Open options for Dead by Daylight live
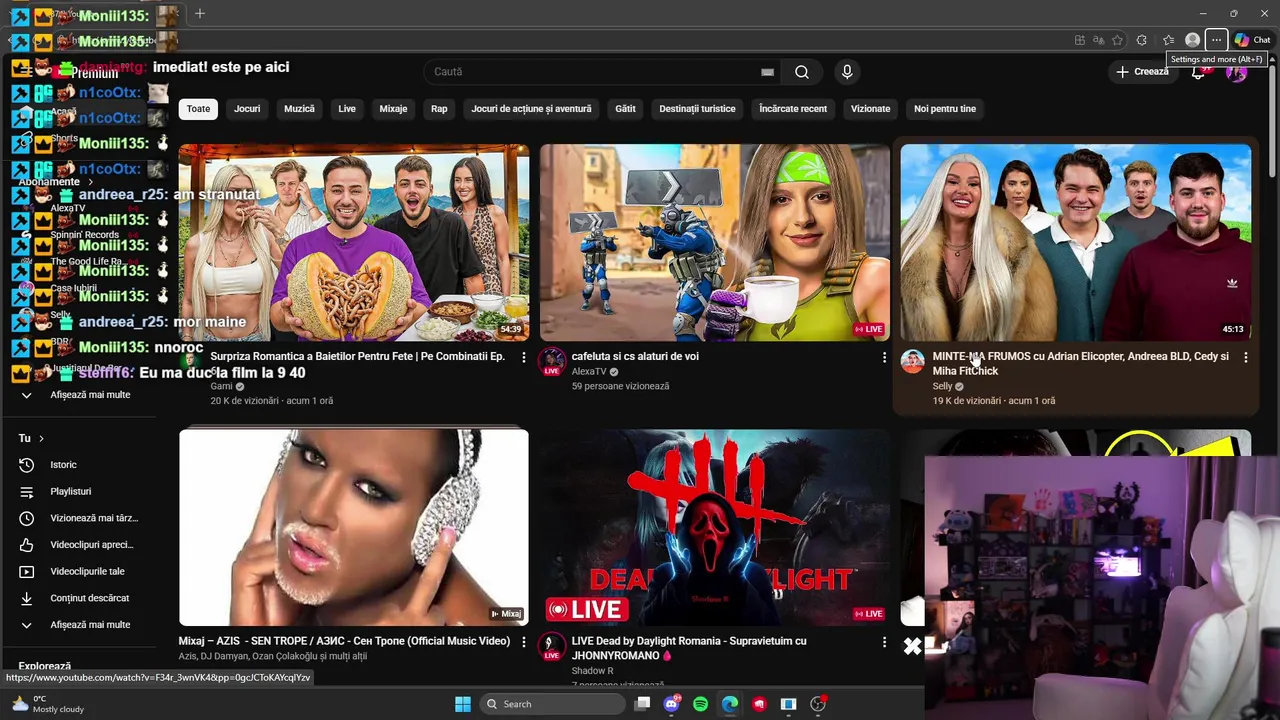The width and height of the screenshot is (1280, 720). click(884, 642)
